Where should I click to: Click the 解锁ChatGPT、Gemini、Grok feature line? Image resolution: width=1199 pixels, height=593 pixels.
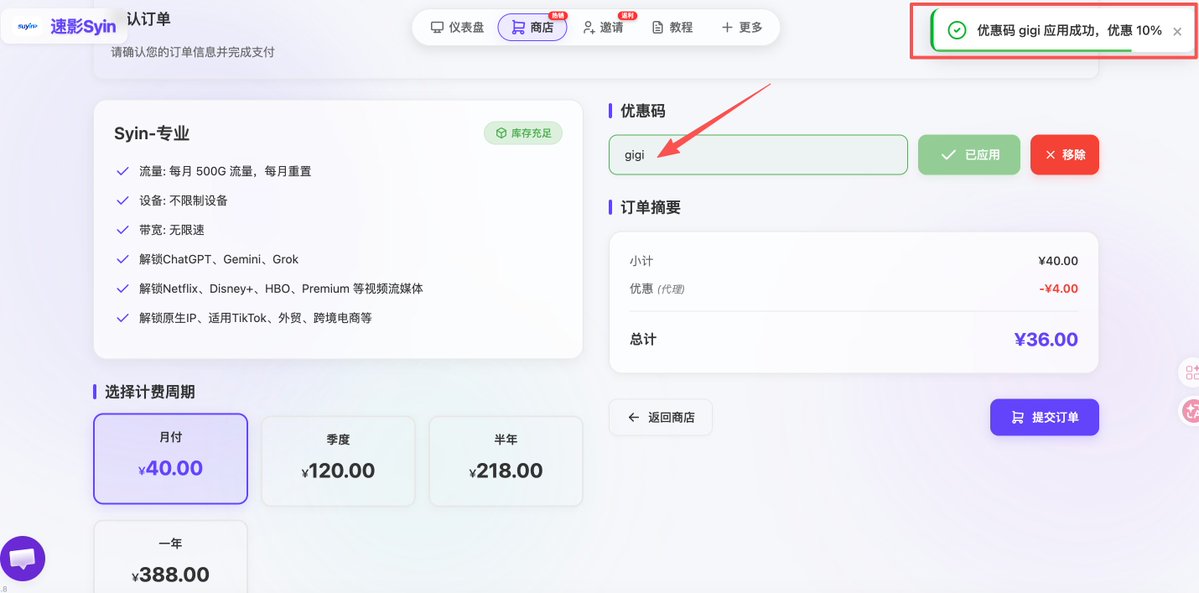219,259
